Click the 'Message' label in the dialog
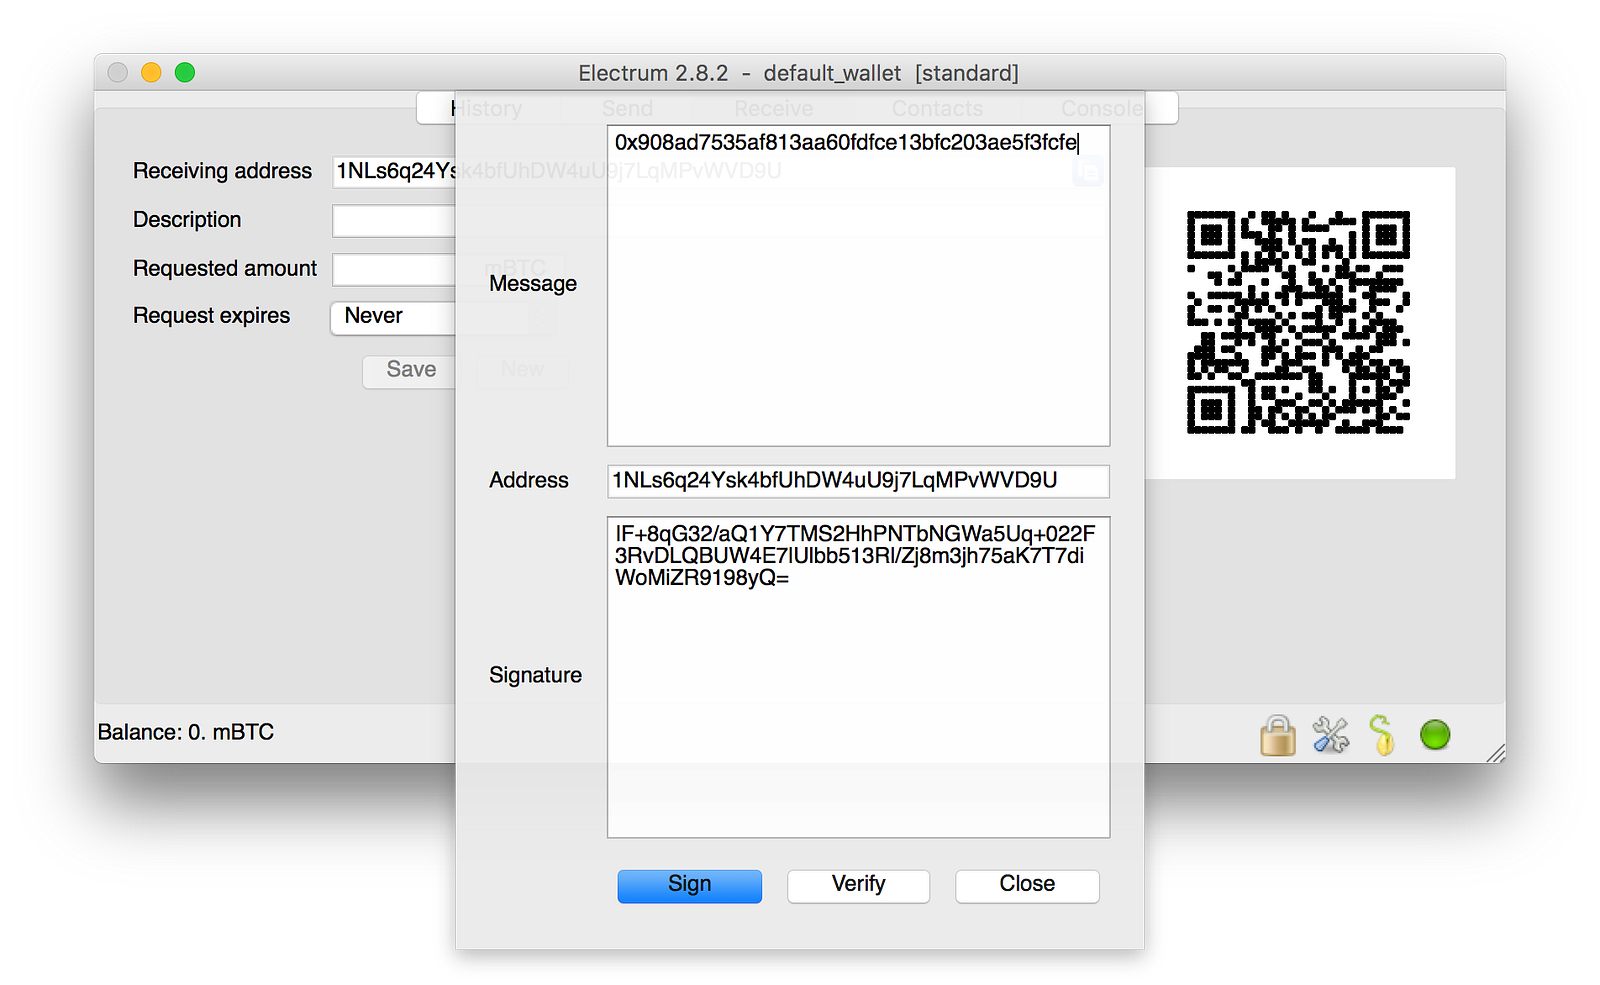 (533, 284)
